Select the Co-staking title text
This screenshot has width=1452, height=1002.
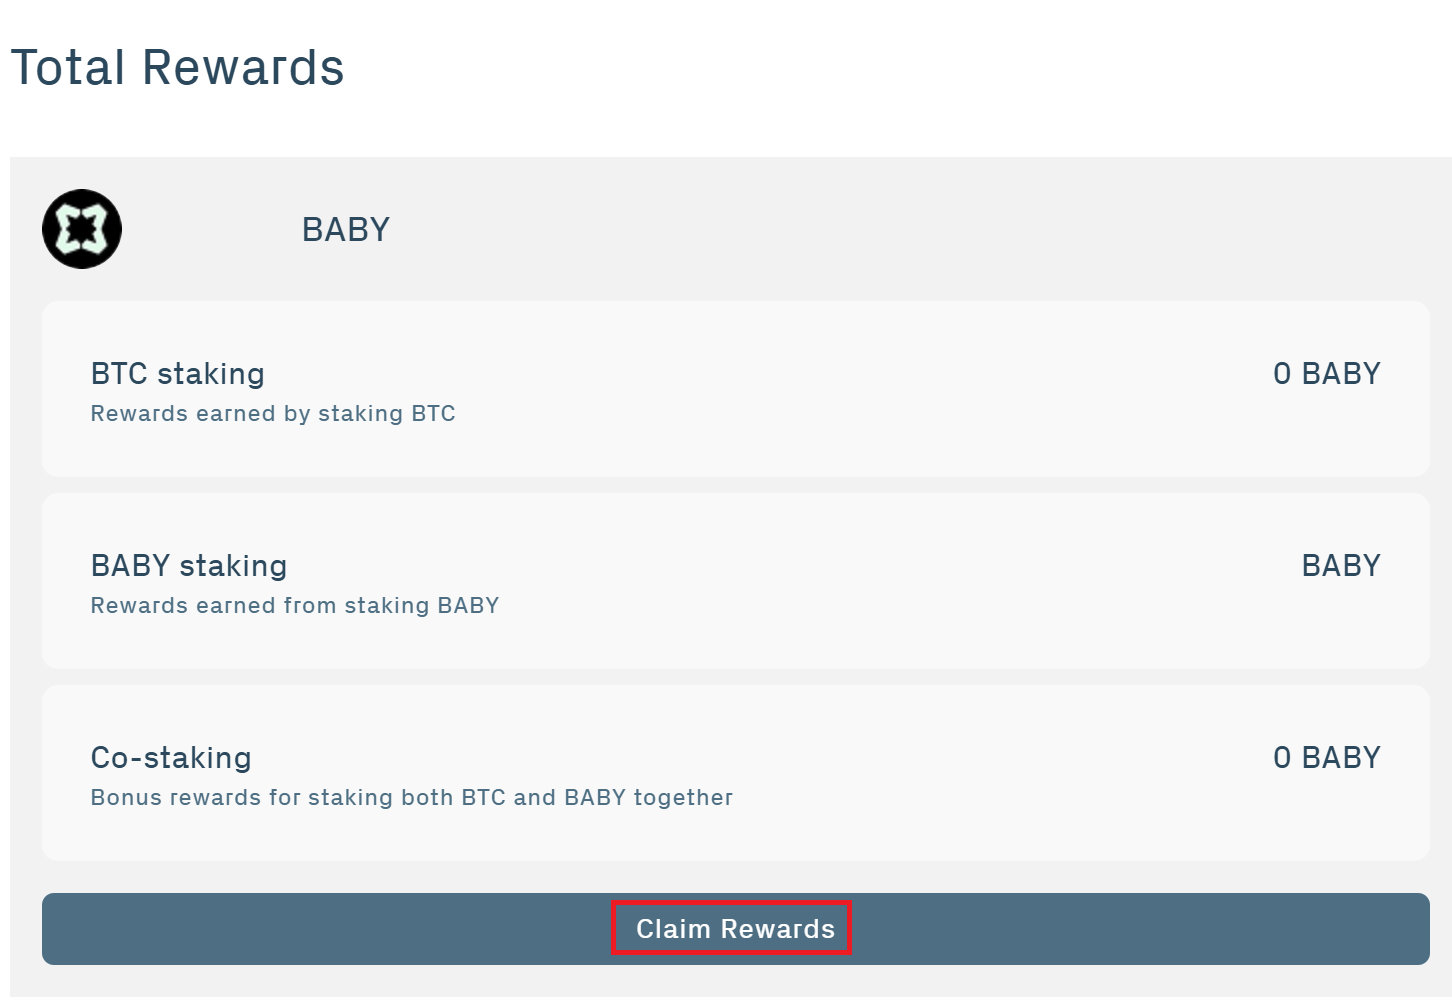tap(171, 757)
